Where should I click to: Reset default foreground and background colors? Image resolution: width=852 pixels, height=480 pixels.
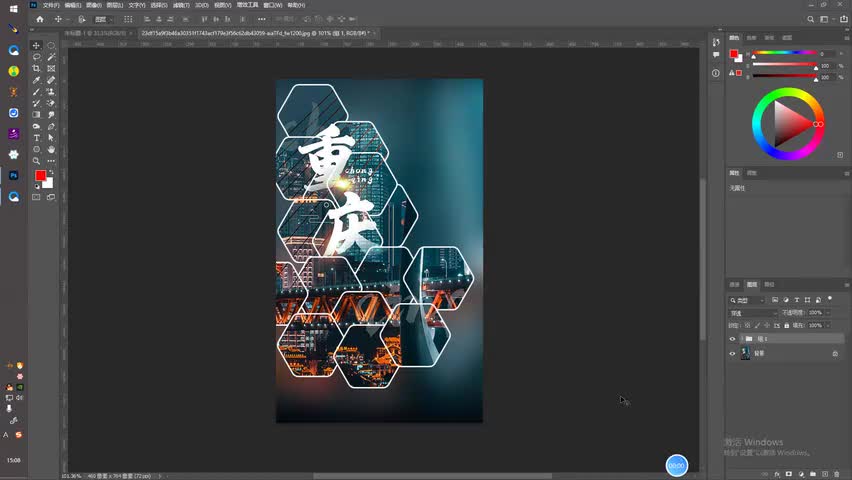pyautogui.click(x=37, y=186)
